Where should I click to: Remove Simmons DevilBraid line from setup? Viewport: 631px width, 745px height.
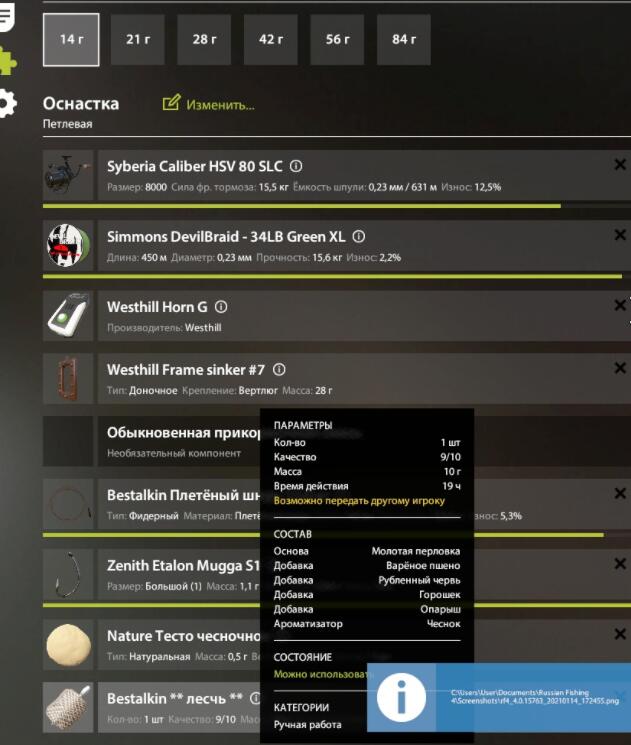click(x=620, y=235)
